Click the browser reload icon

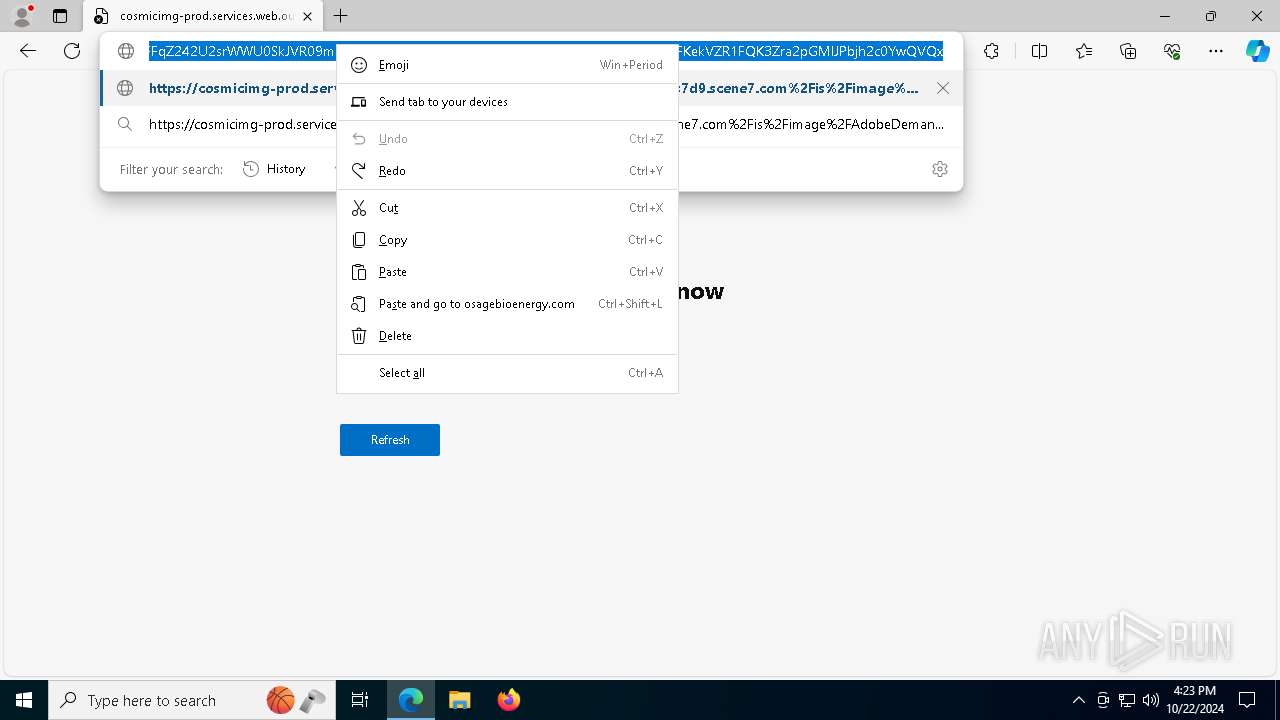pos(72,51)
